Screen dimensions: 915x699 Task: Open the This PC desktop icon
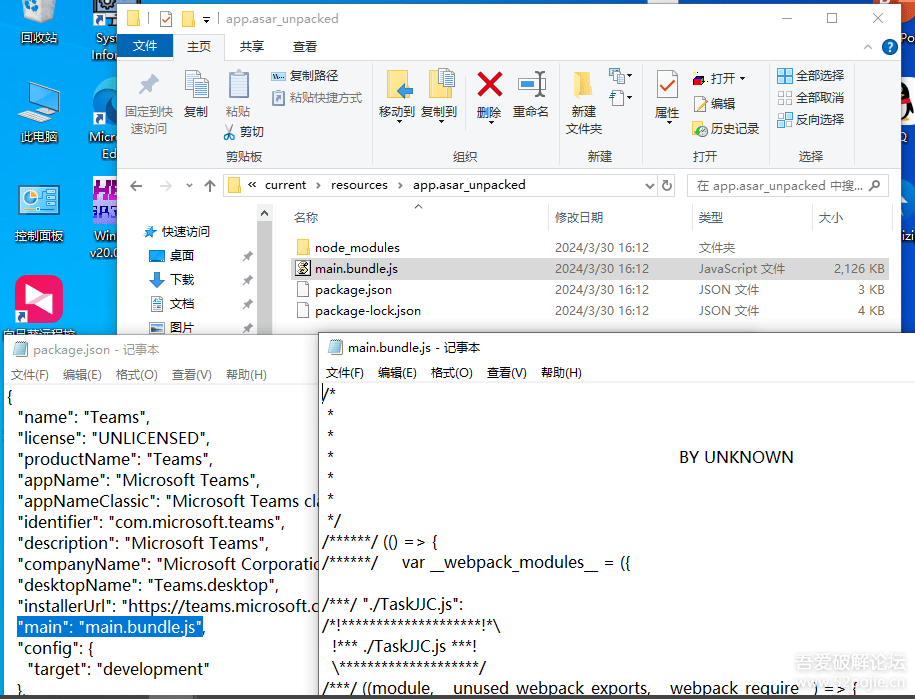(39, 113)
